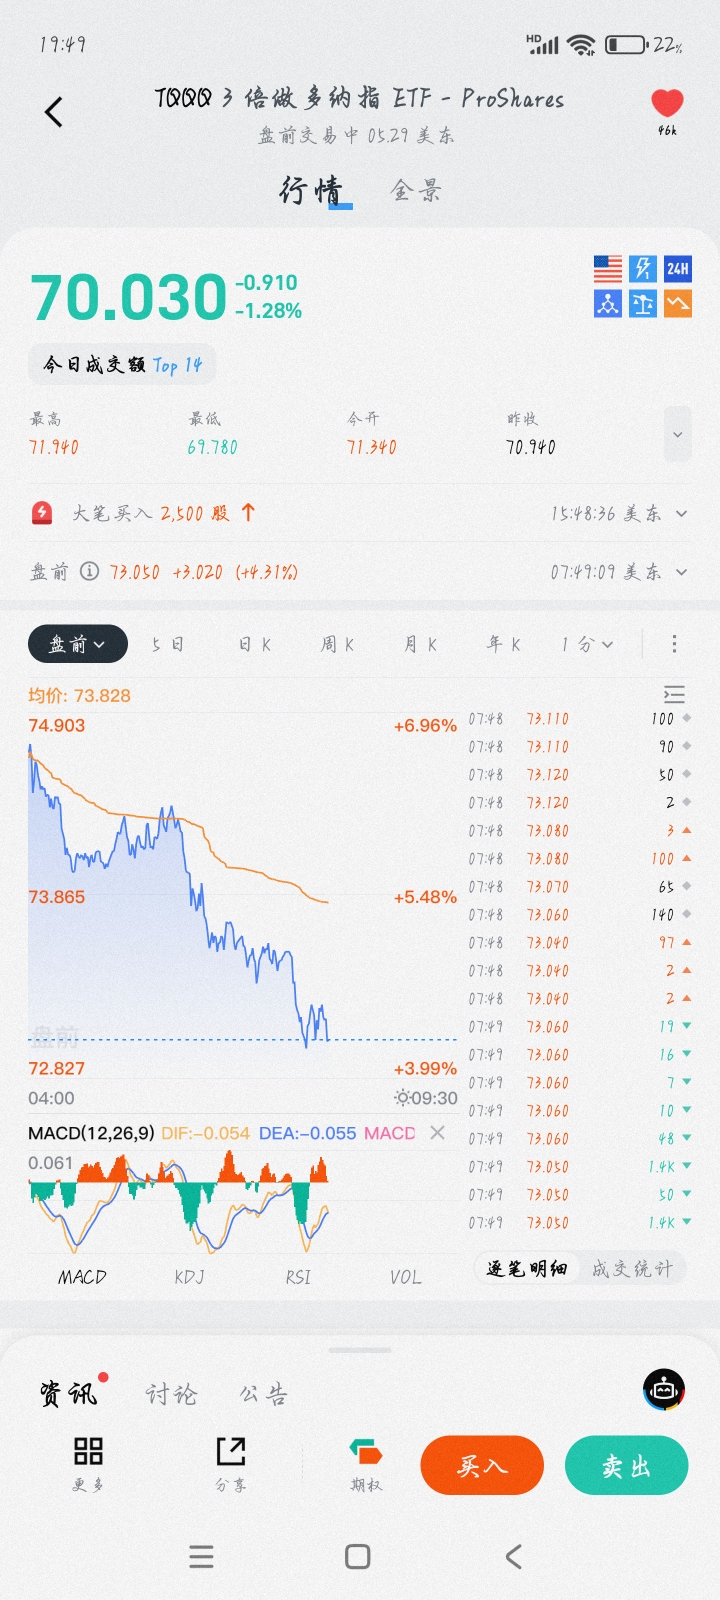720x1600 pixels.
Task: Tap the 24H trading badge icon
Action: click(x=678, y=268)
